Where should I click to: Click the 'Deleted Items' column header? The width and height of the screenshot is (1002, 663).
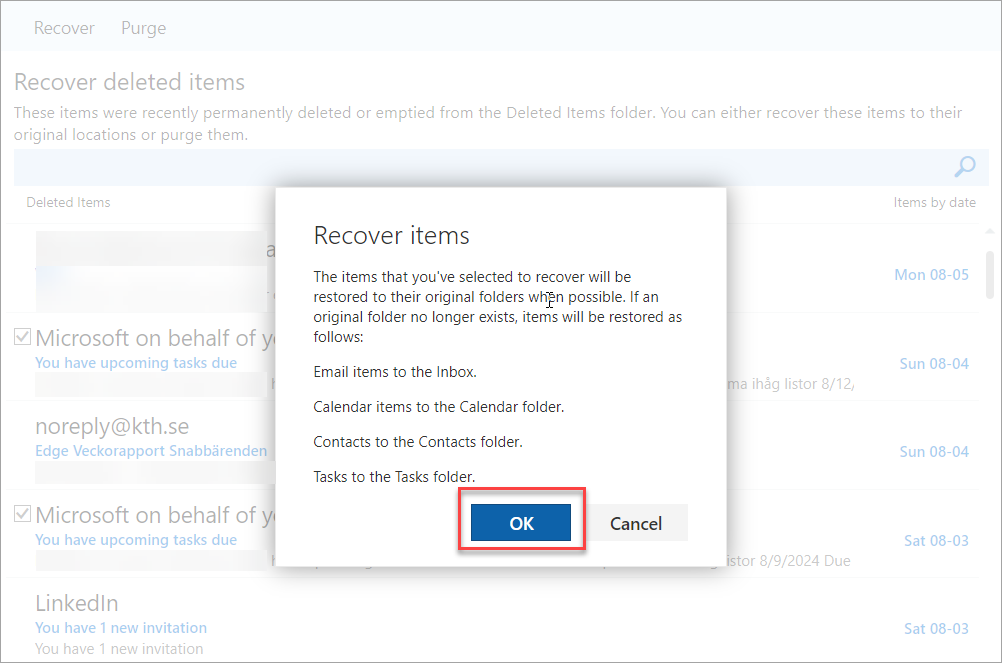tap(68, 202)
